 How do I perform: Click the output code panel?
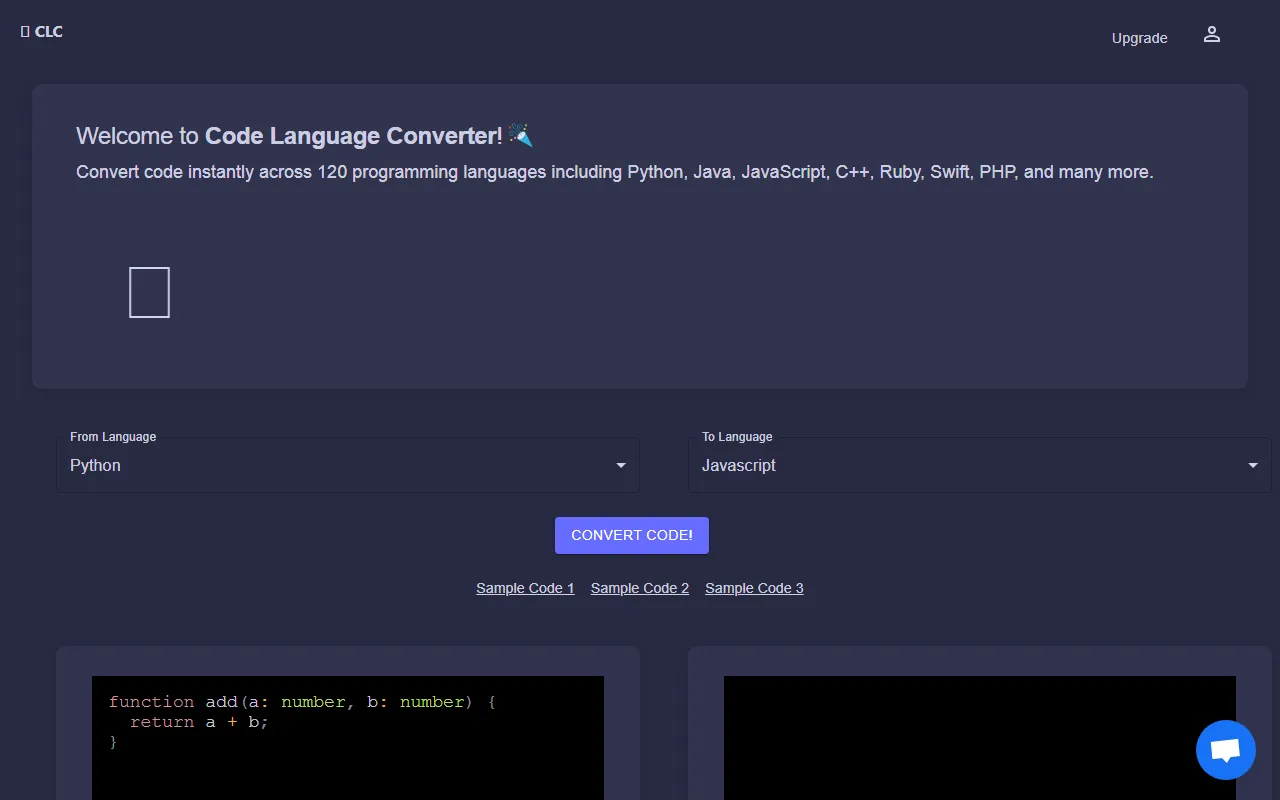pos(980,740)
